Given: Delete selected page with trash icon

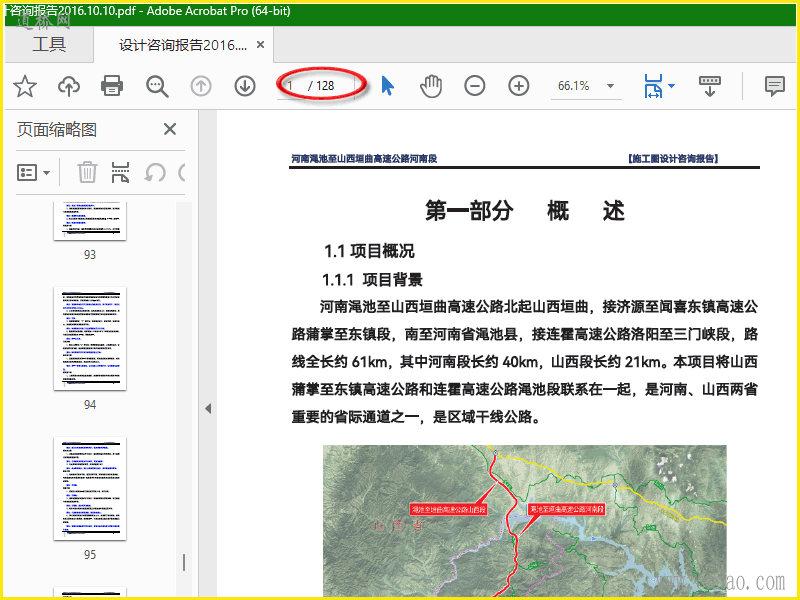Looking at the screenshot, I should [87, 172].
